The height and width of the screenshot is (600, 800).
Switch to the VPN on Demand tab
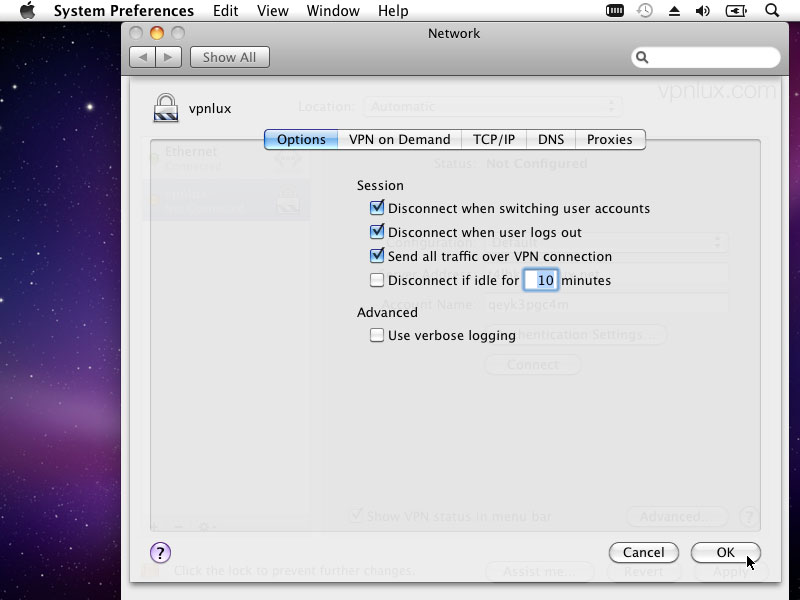[399, 139]
